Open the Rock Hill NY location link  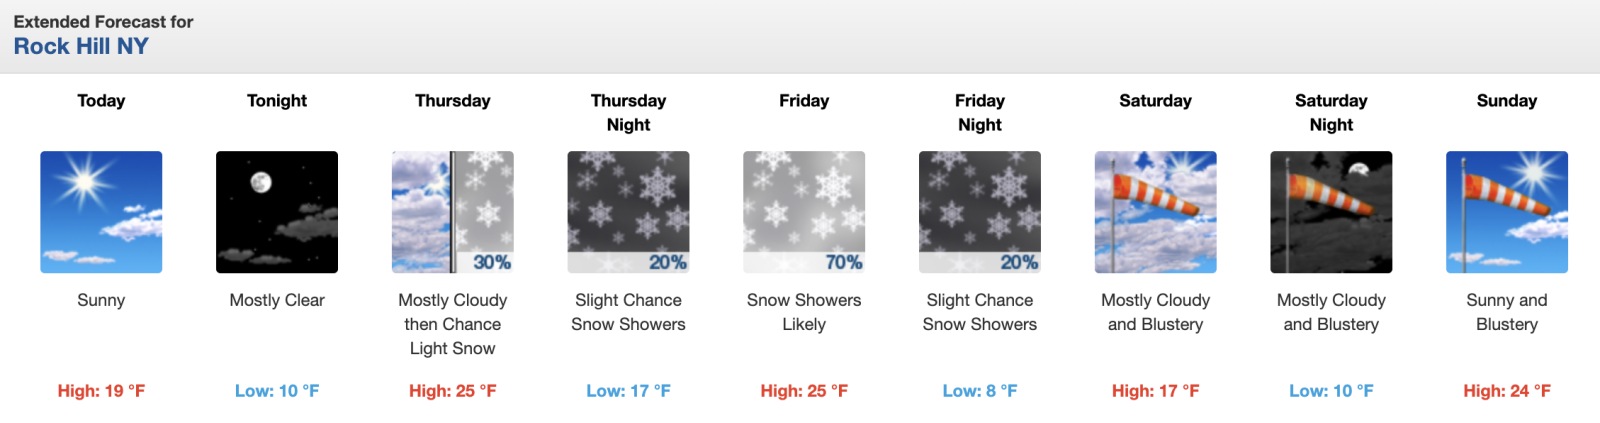[x=81, y=46]
